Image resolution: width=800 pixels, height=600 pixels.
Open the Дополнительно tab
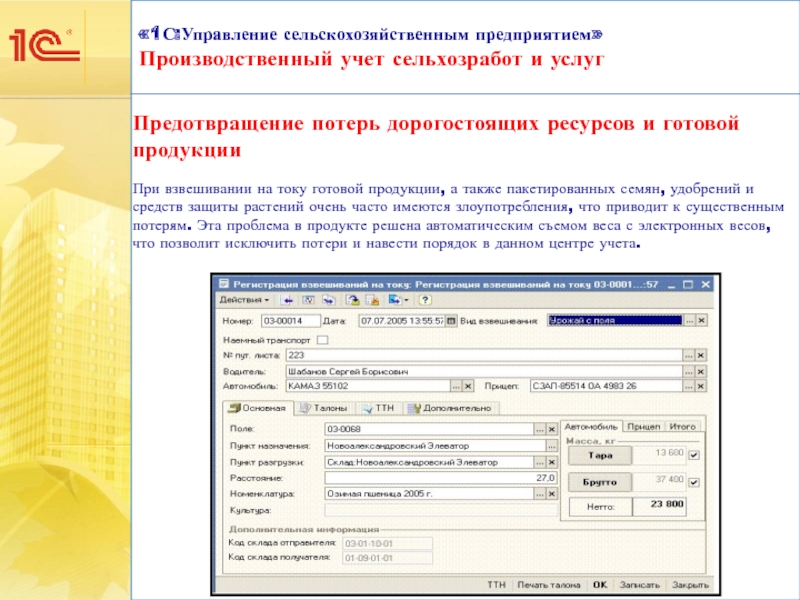coord(451,408)
